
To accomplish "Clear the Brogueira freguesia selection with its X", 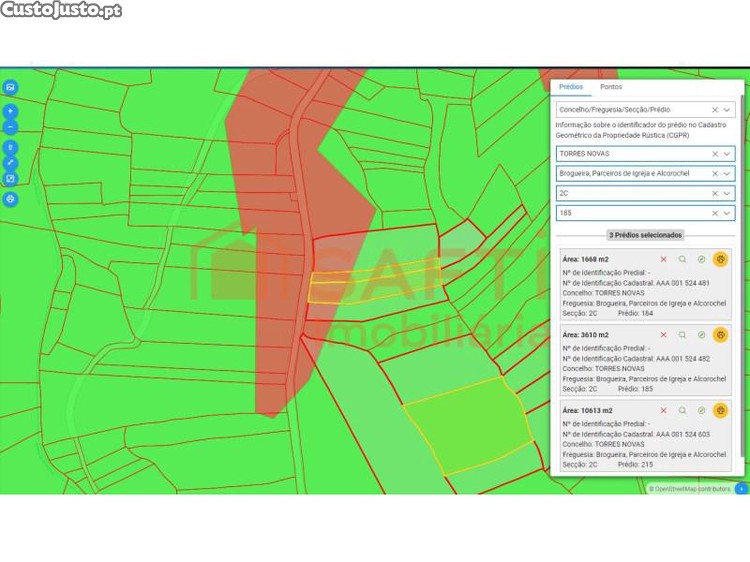I will point(714,173).
